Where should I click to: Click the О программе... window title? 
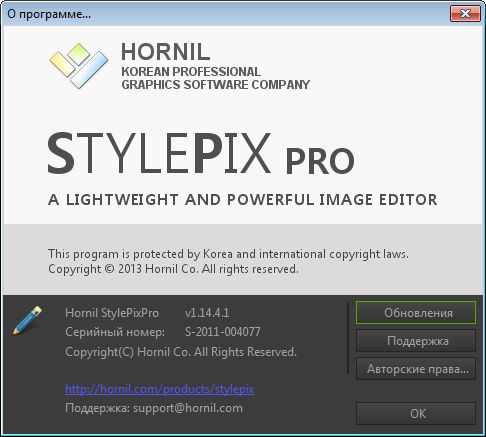point(49,14)
